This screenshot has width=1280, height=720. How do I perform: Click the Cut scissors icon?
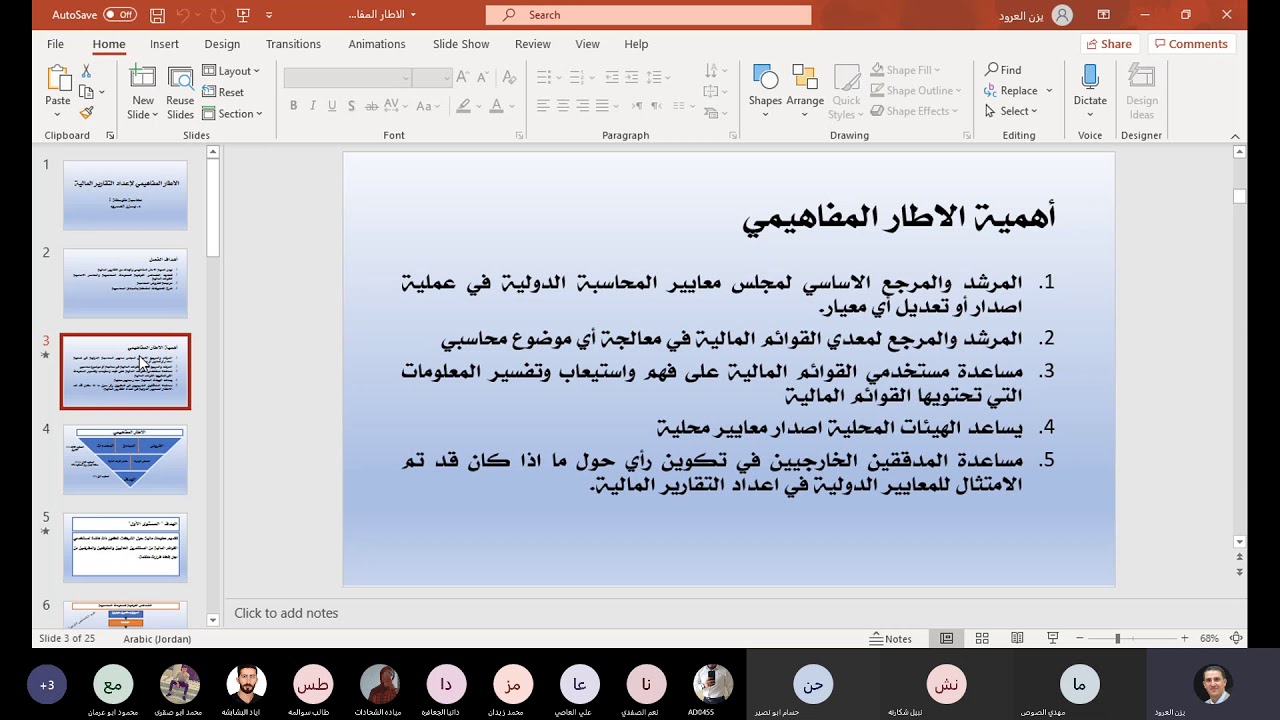86,71
